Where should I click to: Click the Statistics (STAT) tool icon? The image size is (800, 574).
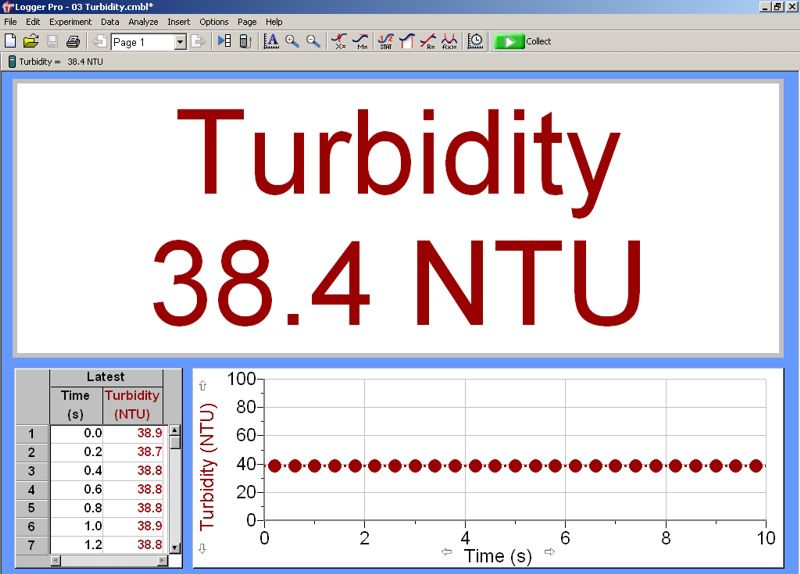385,41
